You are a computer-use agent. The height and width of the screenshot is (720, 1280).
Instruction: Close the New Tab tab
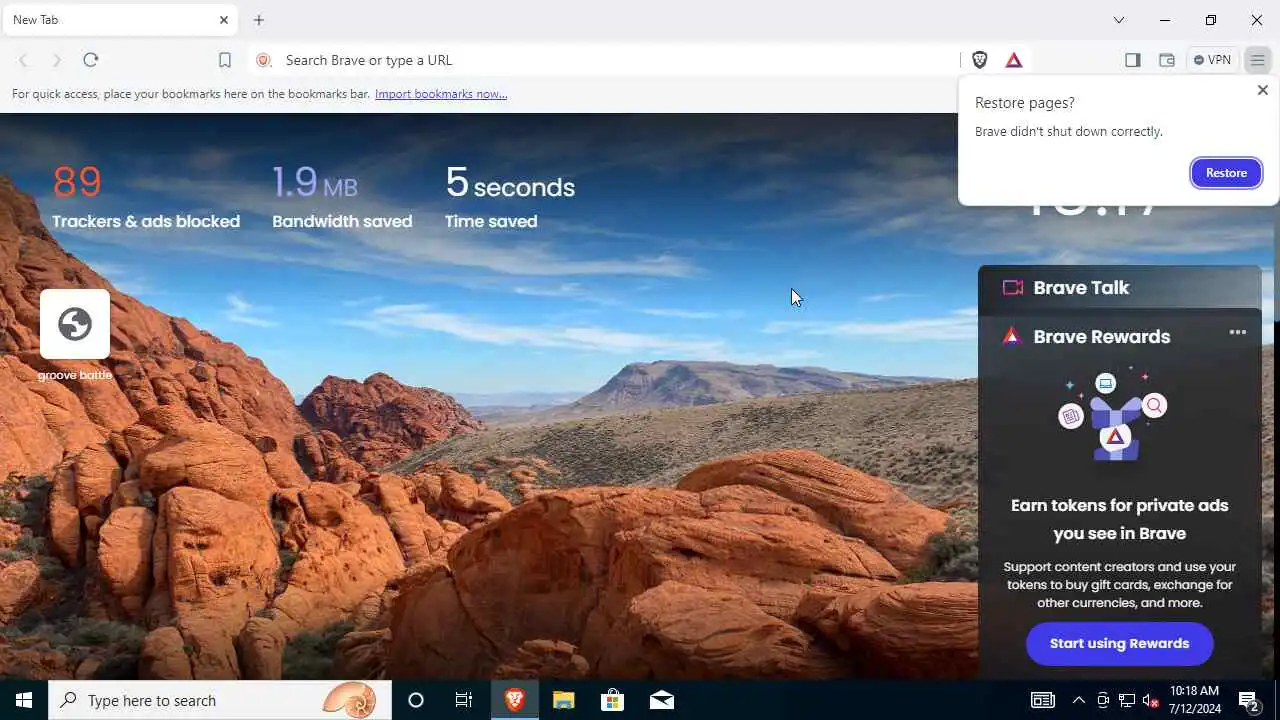tap(224, 20)
